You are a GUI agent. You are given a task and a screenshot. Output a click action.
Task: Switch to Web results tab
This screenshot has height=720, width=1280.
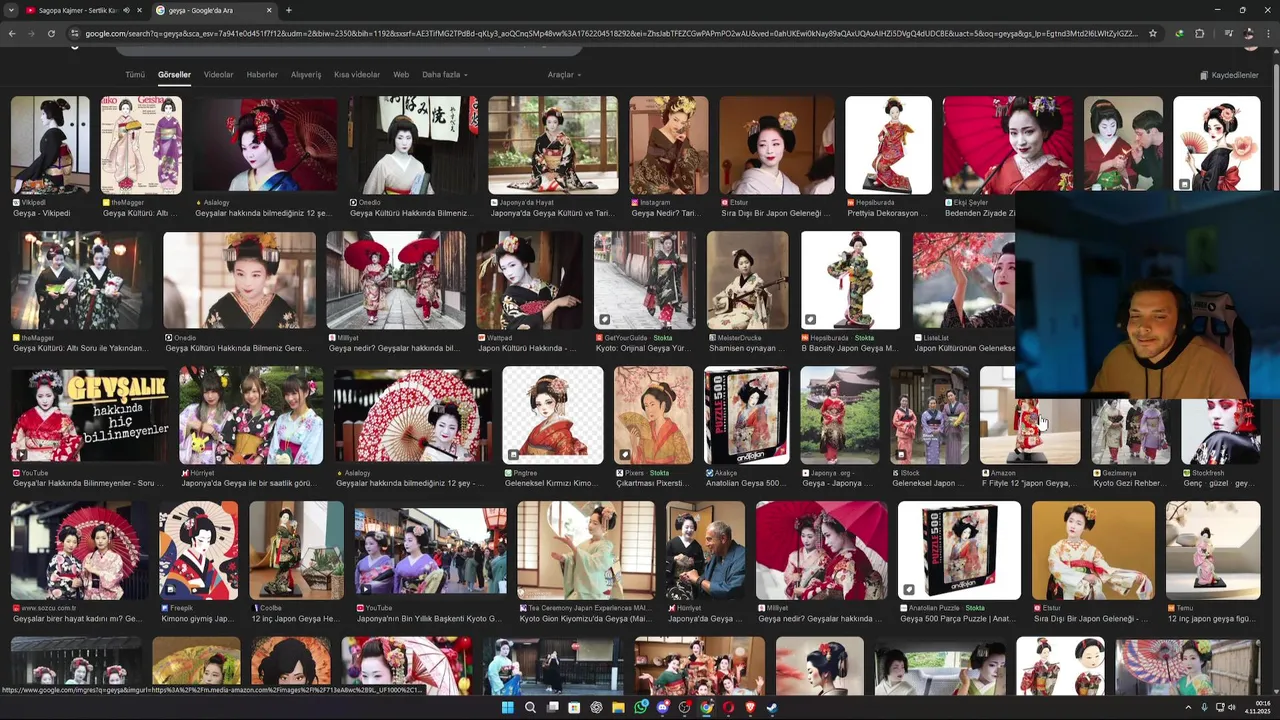click(401, 75)
